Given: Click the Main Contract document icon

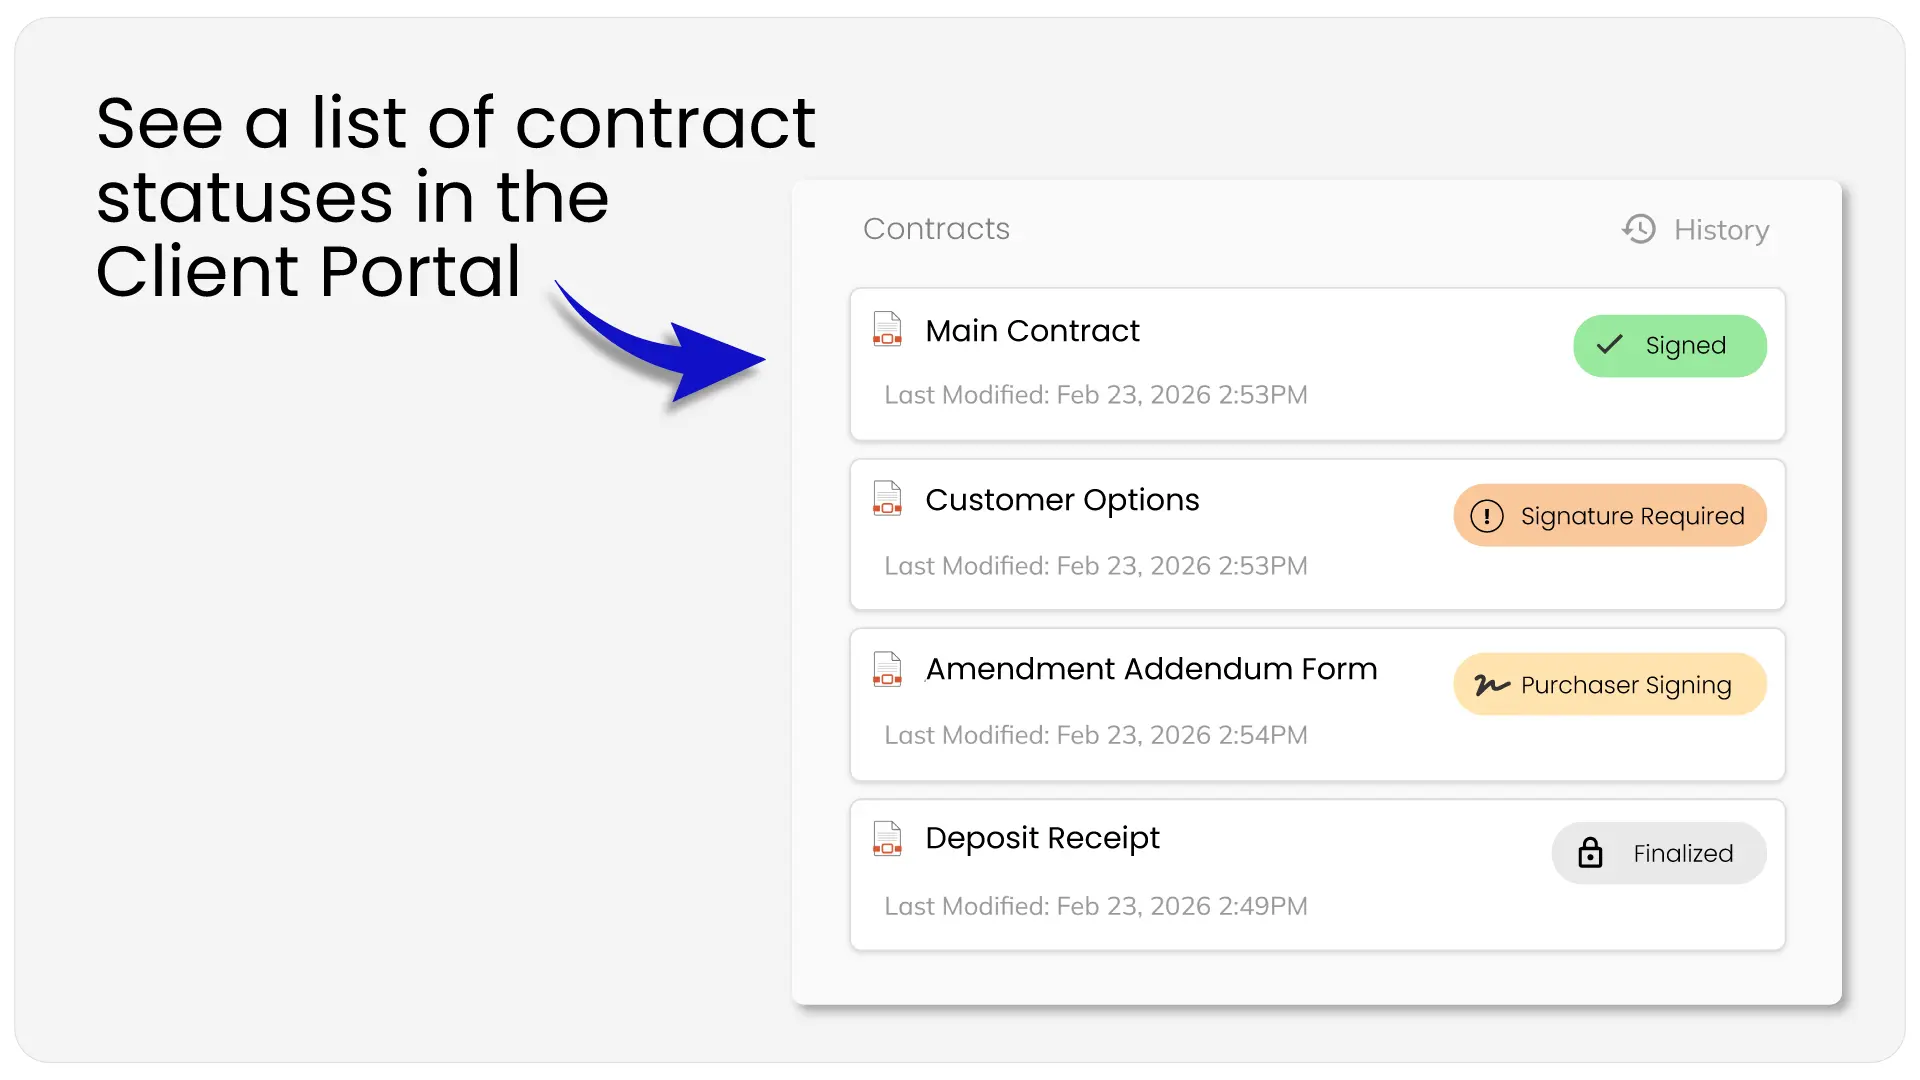Looking at the screenshot, I should (x=887, y=329).
